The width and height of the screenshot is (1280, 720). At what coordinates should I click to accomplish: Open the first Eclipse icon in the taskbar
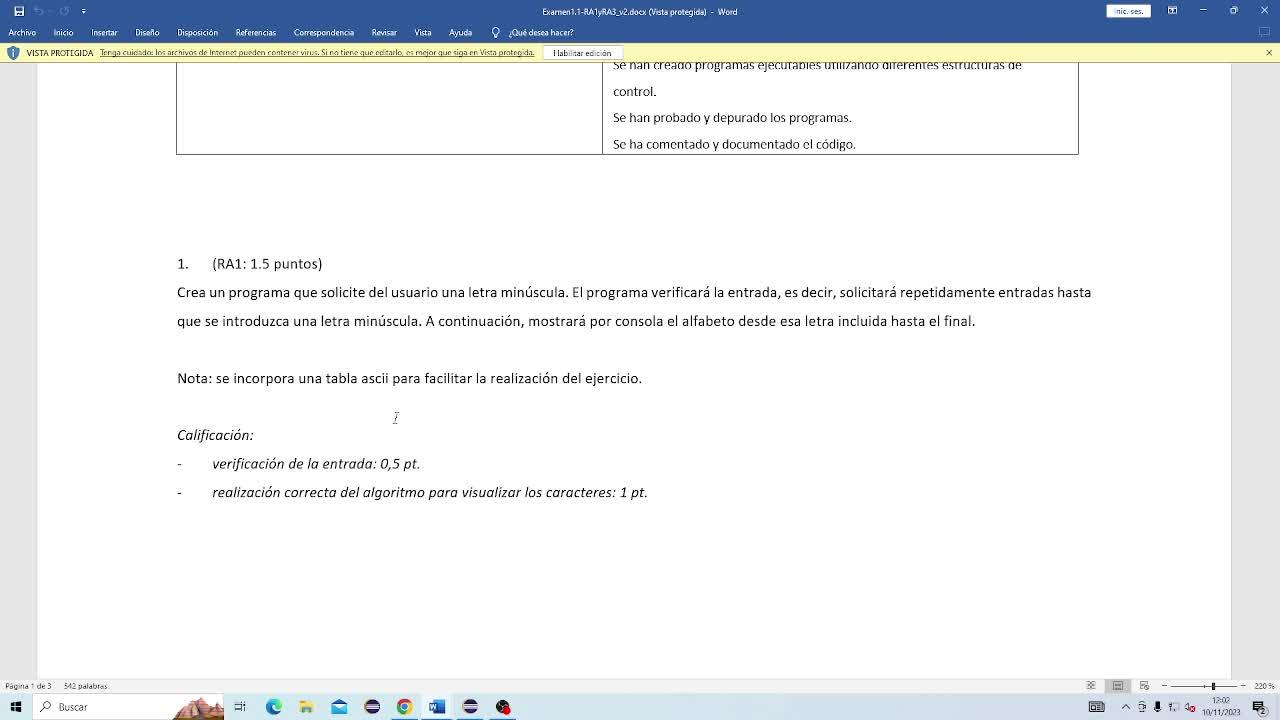click(x=372, y=707)
